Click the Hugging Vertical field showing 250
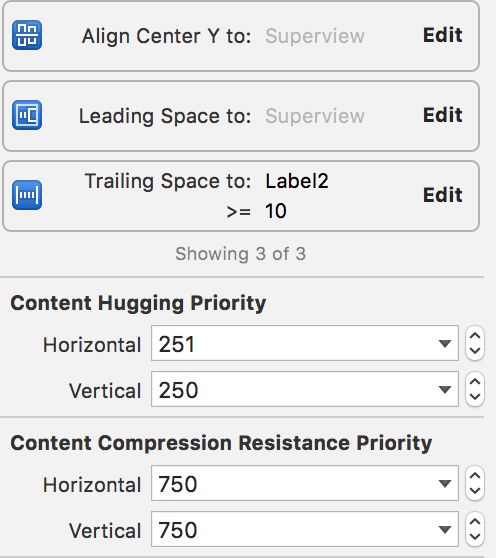 tap(305, 389)
